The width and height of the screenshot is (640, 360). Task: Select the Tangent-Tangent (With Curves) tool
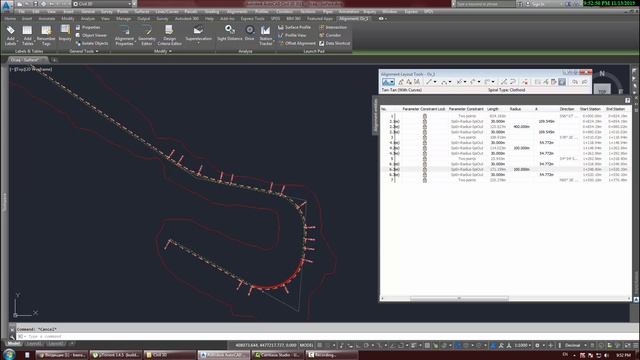tap(387, 82)
